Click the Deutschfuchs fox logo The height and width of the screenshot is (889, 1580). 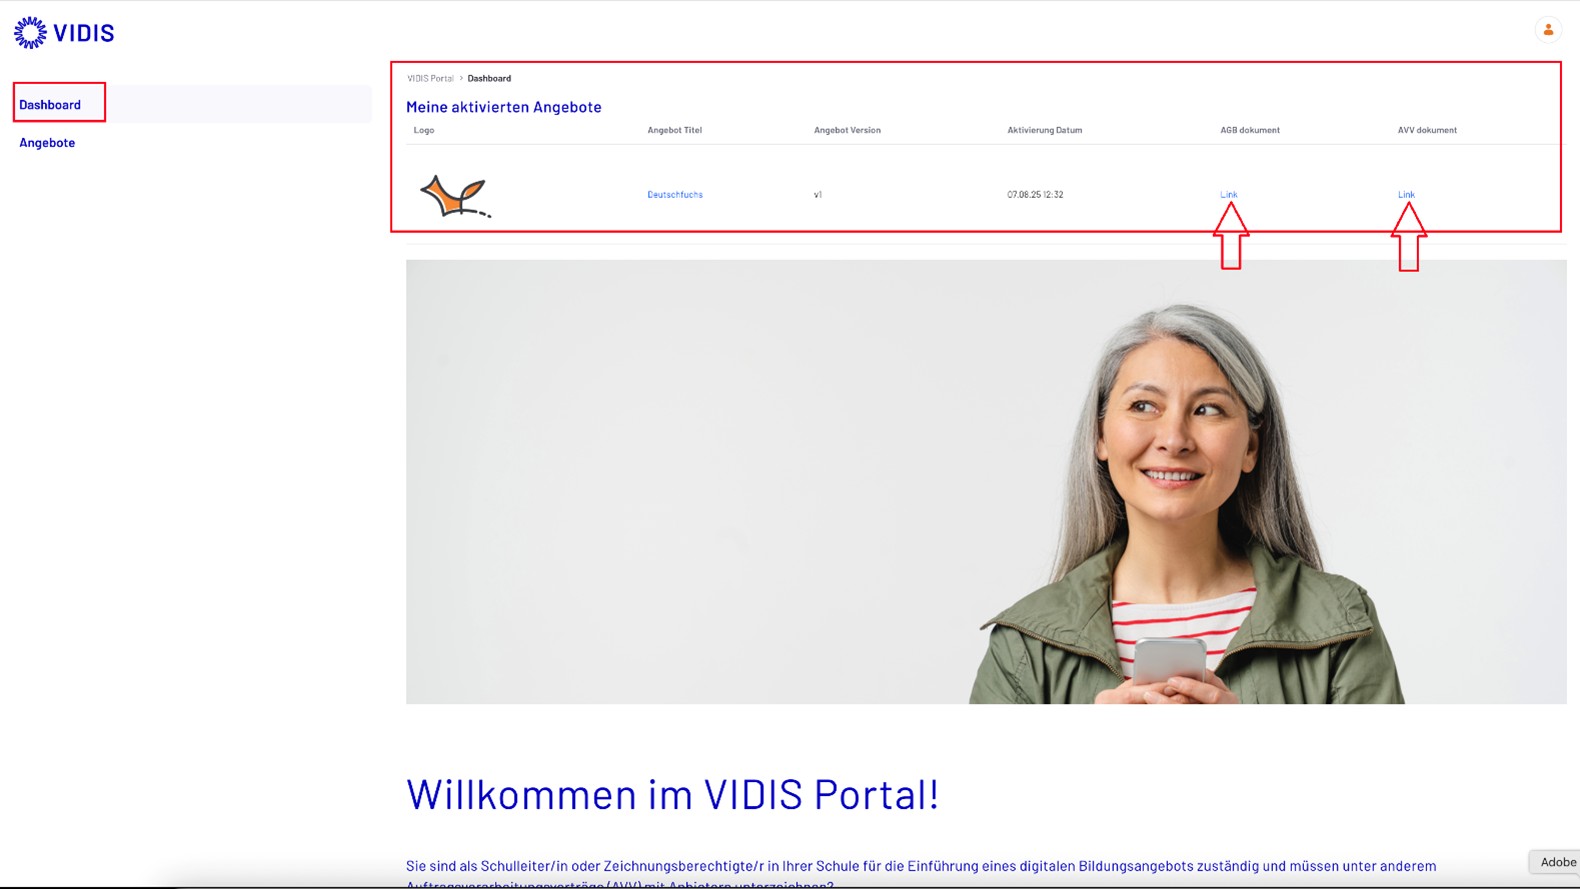point(455,195)
